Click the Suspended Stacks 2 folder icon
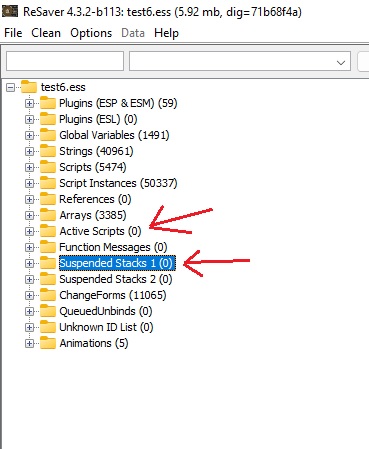This screenshot has width=369, height=449. coord(48,279)
